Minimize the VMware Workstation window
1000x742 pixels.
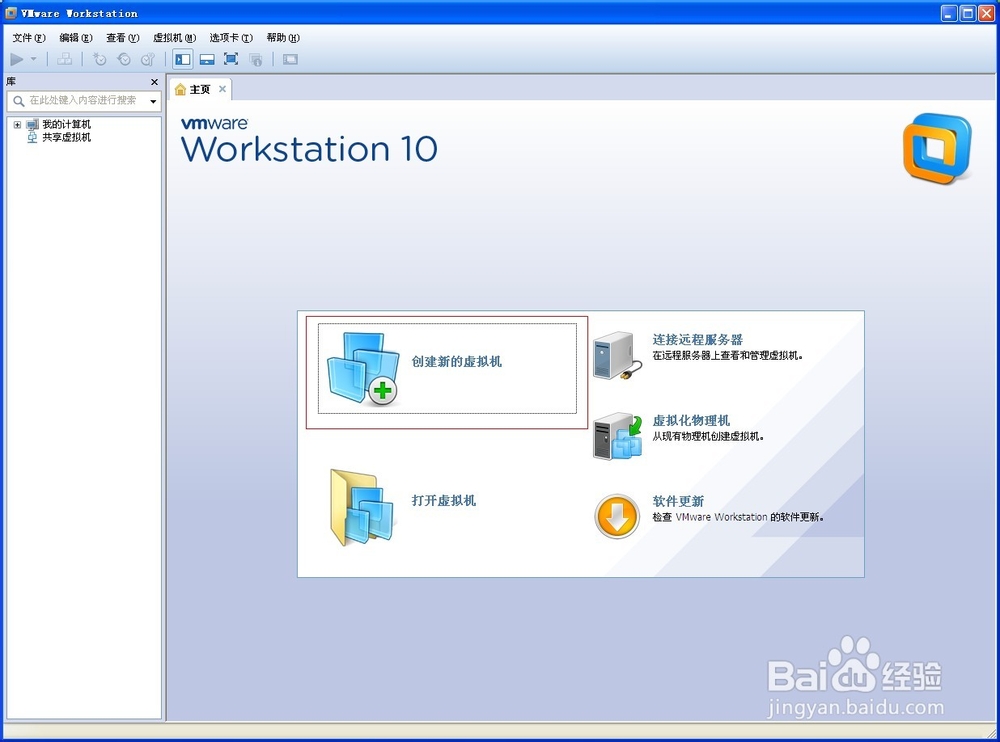(949, 13)
